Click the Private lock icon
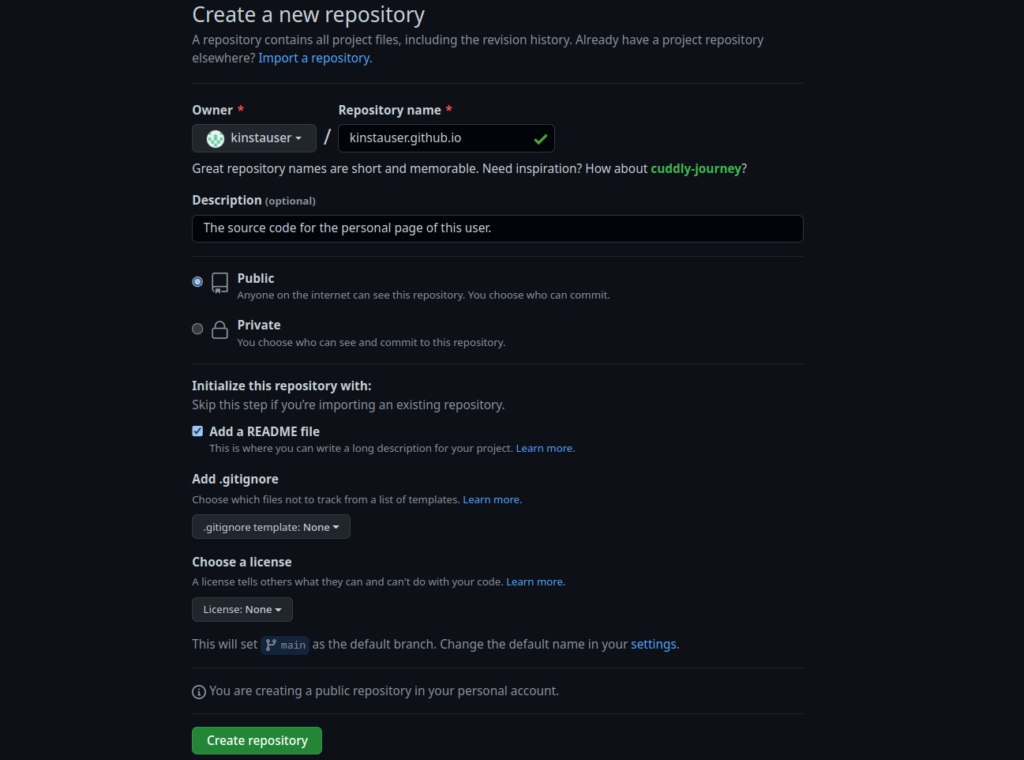The image size is (1024, 760). click(220, 330)
